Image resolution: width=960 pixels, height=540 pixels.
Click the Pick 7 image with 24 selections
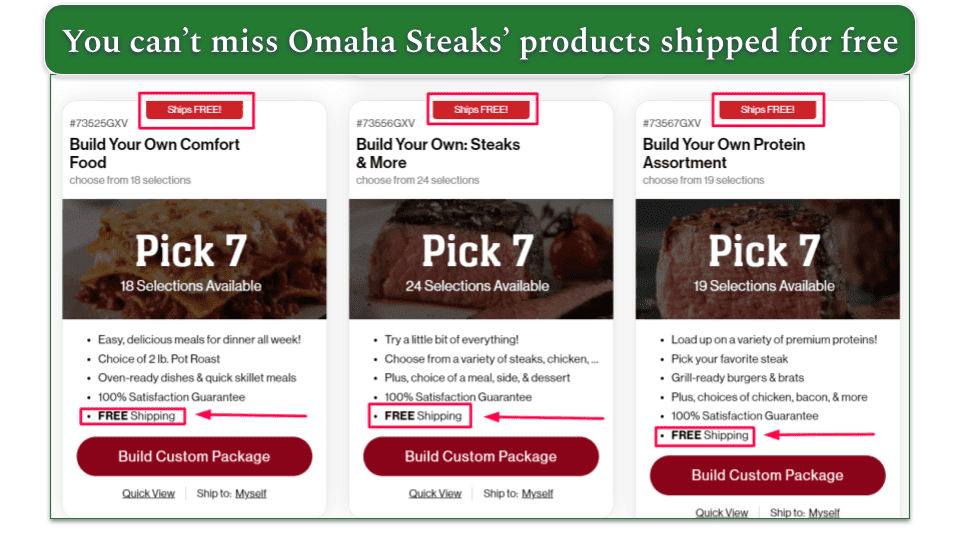[x=481, y=259]
